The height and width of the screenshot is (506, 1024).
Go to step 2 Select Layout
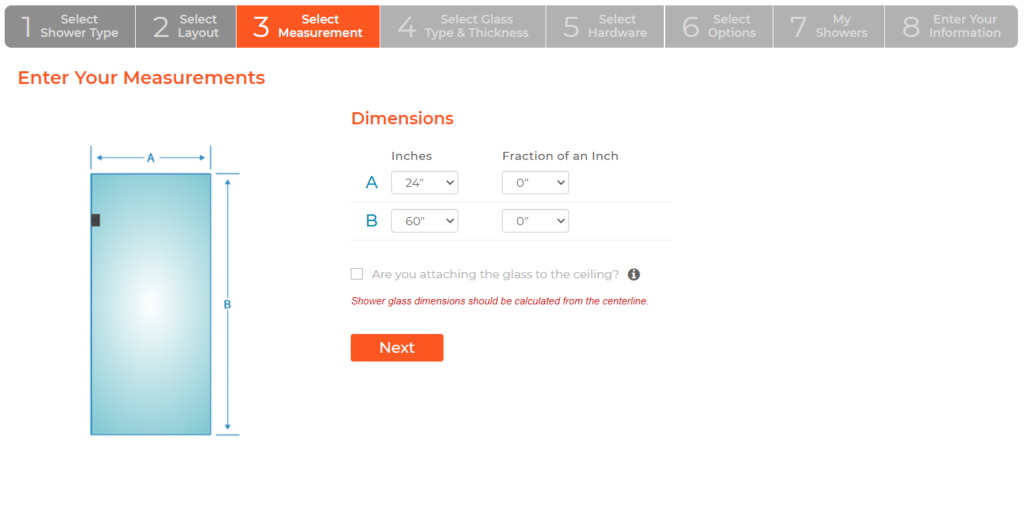pyautogui.click(x=186, y=26)
